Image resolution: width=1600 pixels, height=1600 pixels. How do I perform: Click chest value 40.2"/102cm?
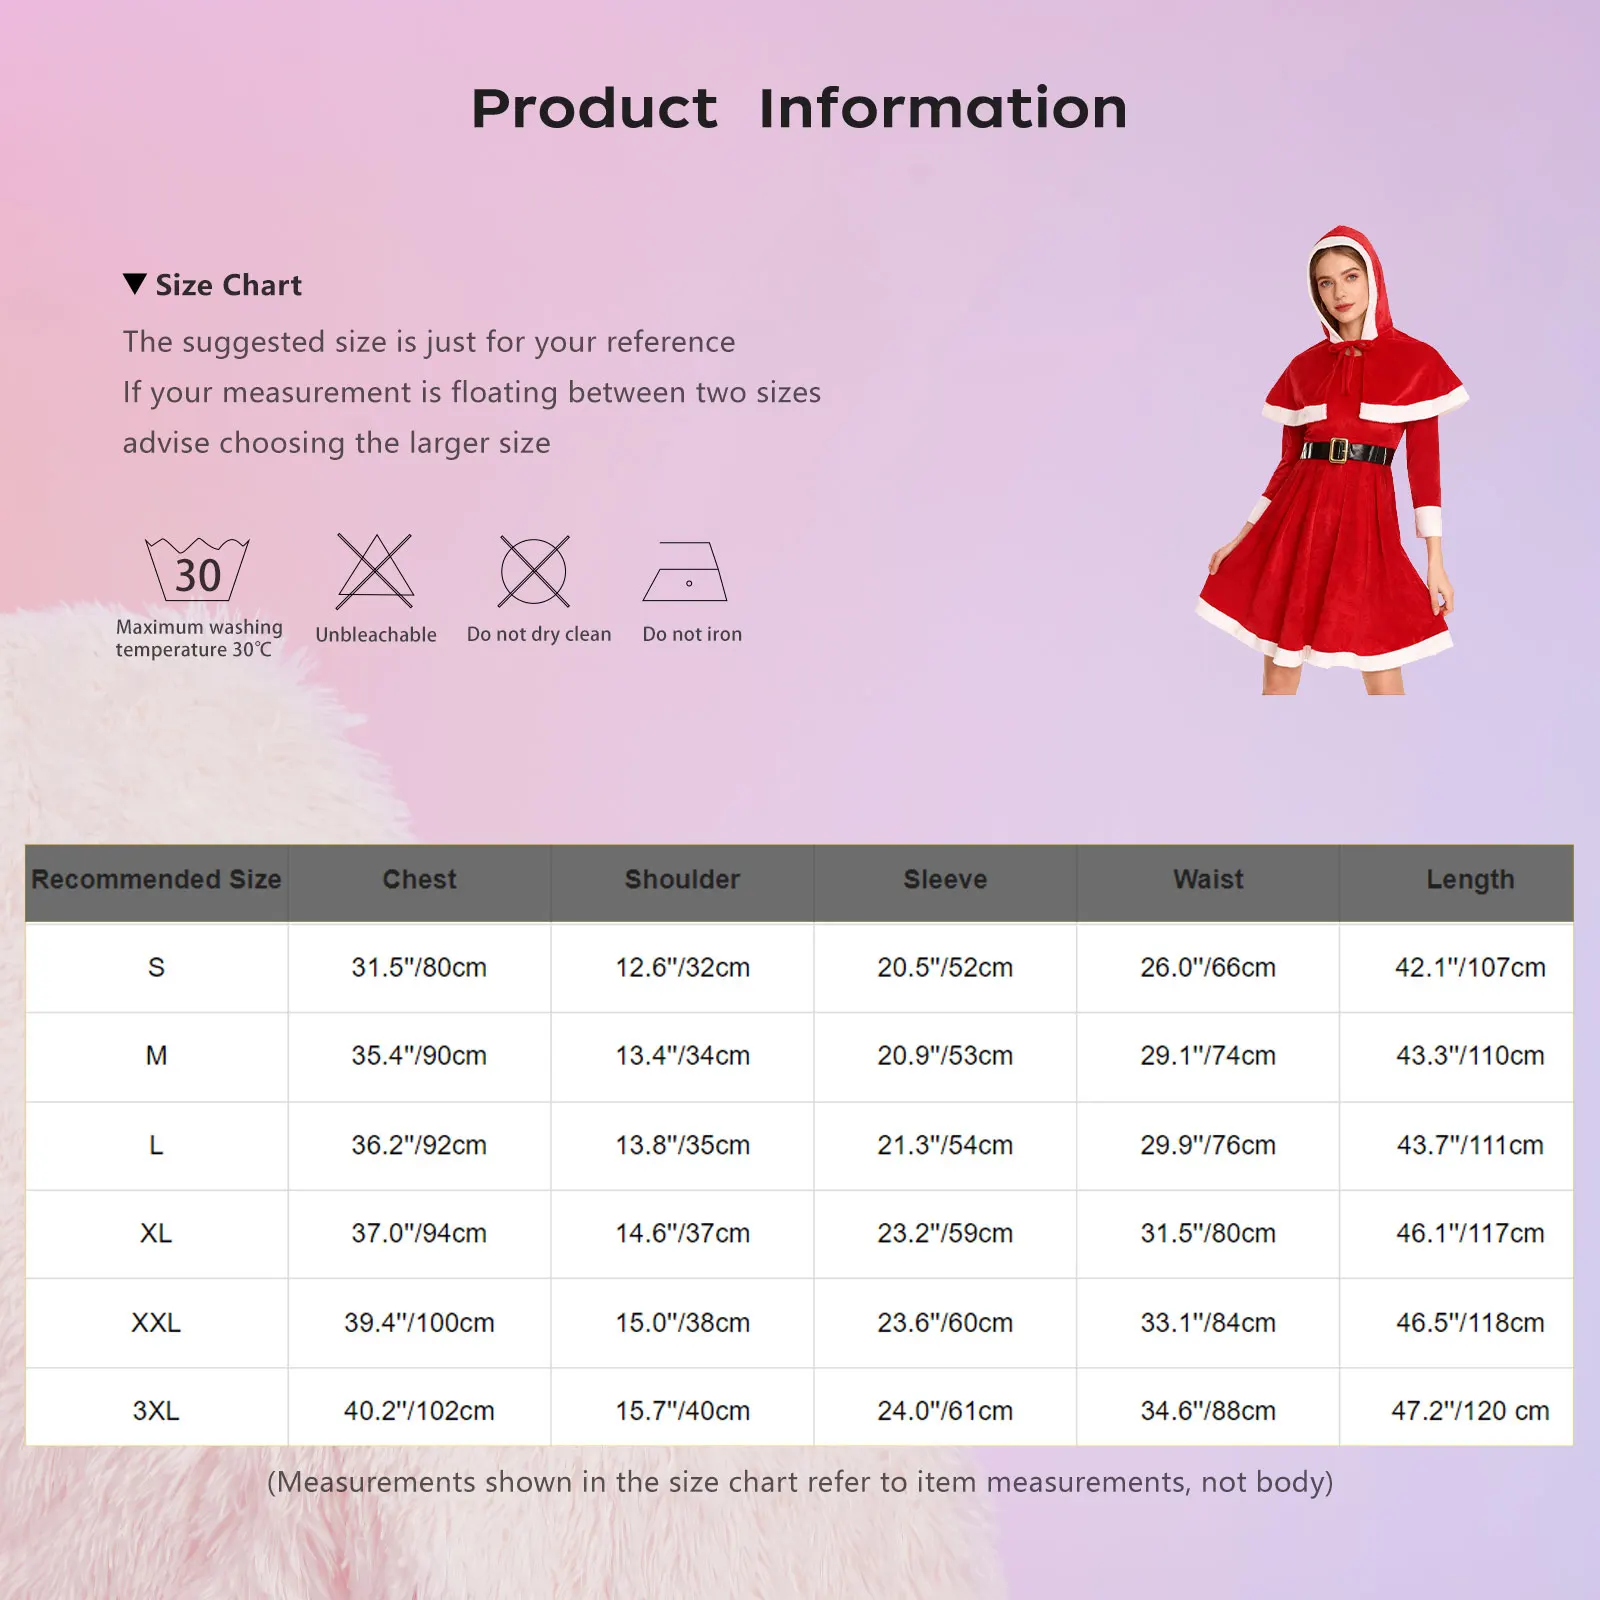point(419,1410)
